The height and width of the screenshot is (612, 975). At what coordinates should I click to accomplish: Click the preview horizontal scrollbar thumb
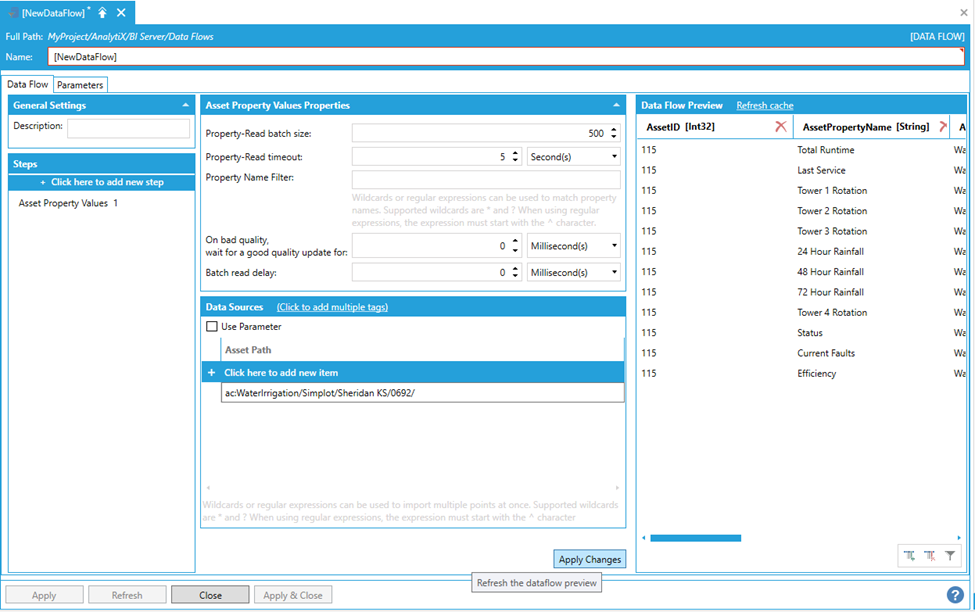click(695, 538)
